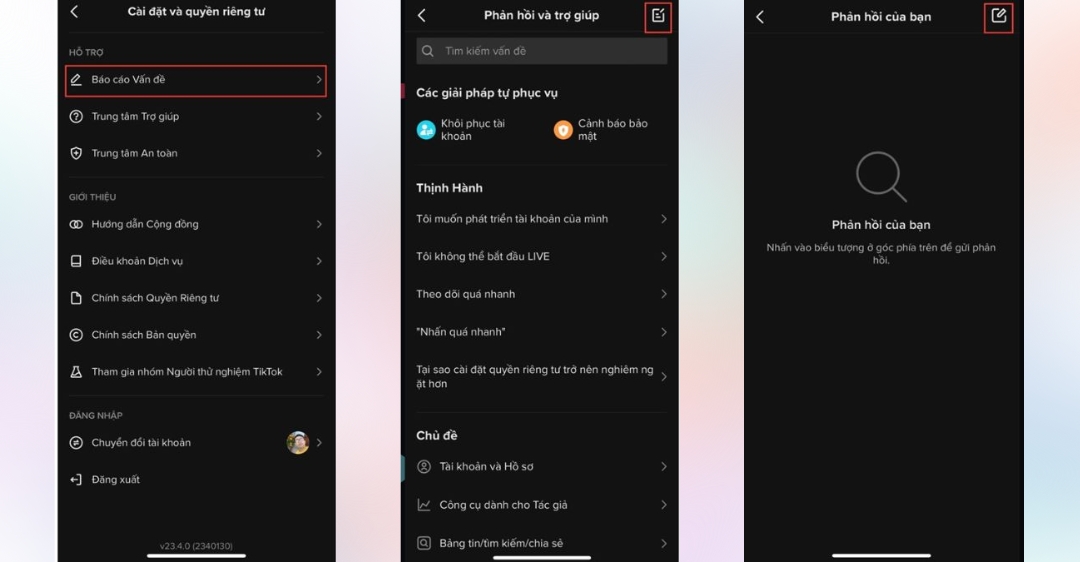Open chevron of Tài khoản và Hồ sơ
This screenshot has height=562, width=1080.
[663, 467]
